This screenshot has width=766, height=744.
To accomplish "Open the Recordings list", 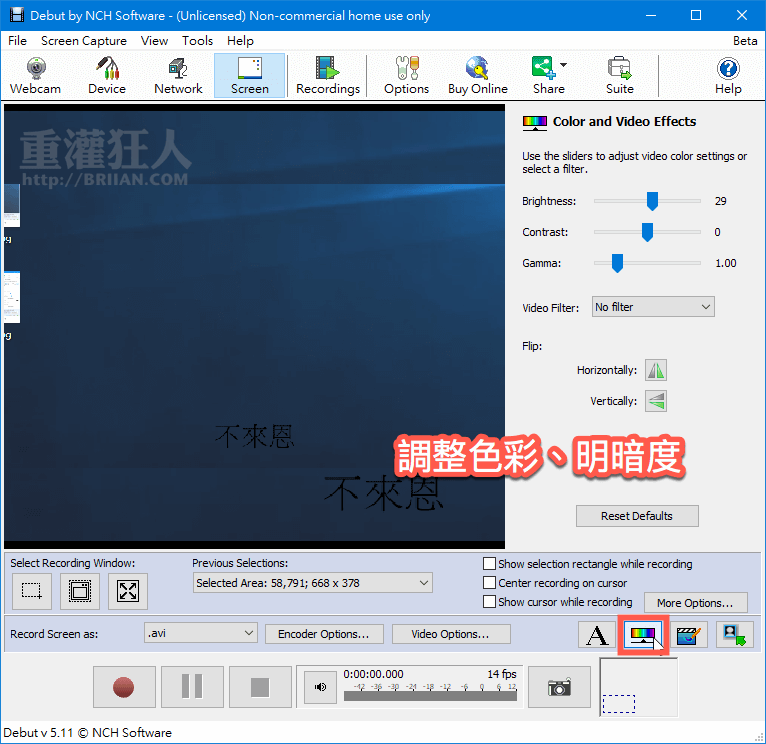I will [327, 75].
